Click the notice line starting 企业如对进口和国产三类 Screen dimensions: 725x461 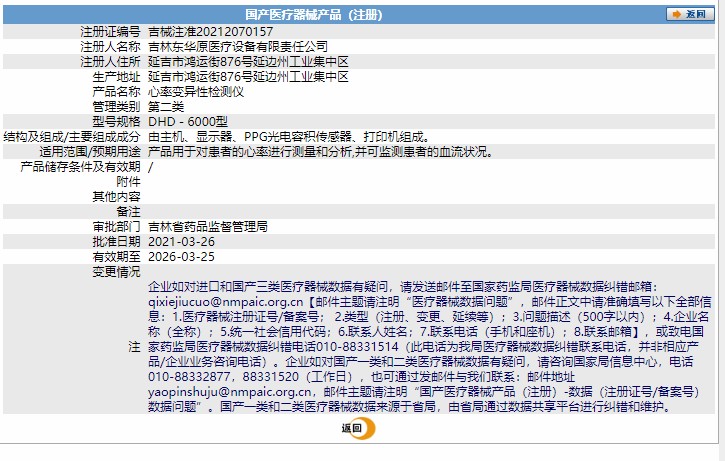coord(402,287)
